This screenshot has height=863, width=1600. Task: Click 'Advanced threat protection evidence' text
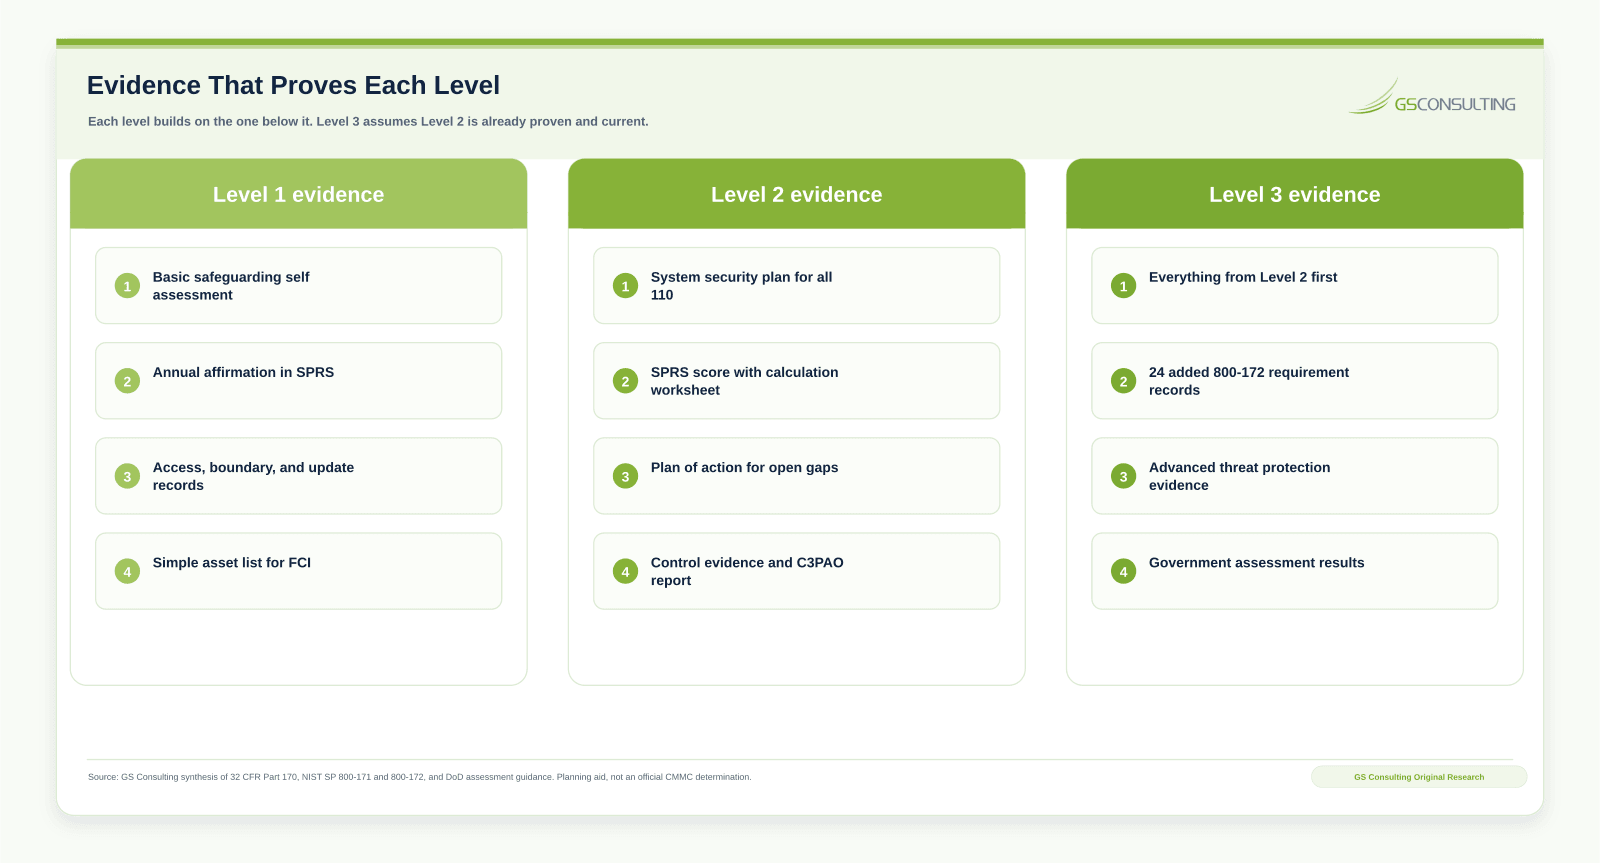[1239, 476]
